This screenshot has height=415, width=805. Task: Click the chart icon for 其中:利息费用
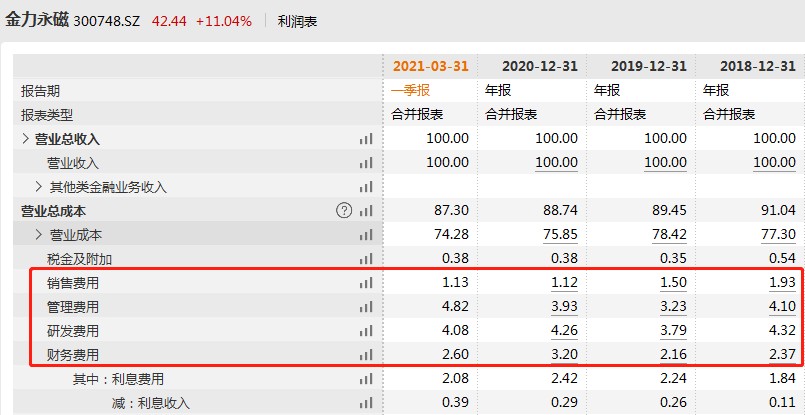click(365, 379)
